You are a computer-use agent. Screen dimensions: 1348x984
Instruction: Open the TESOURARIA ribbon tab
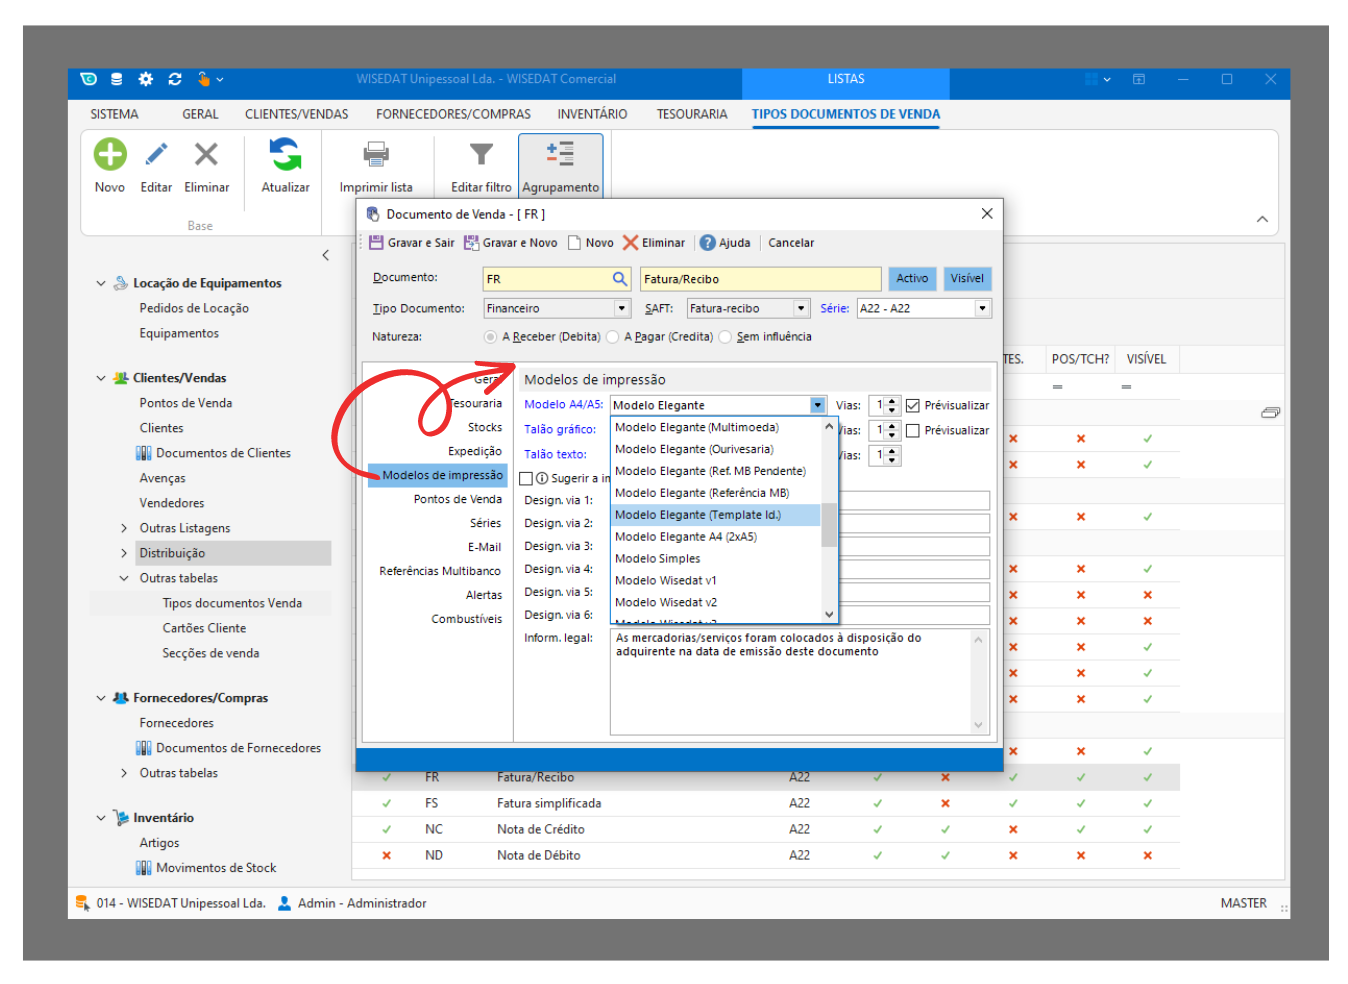coord(691,114)
